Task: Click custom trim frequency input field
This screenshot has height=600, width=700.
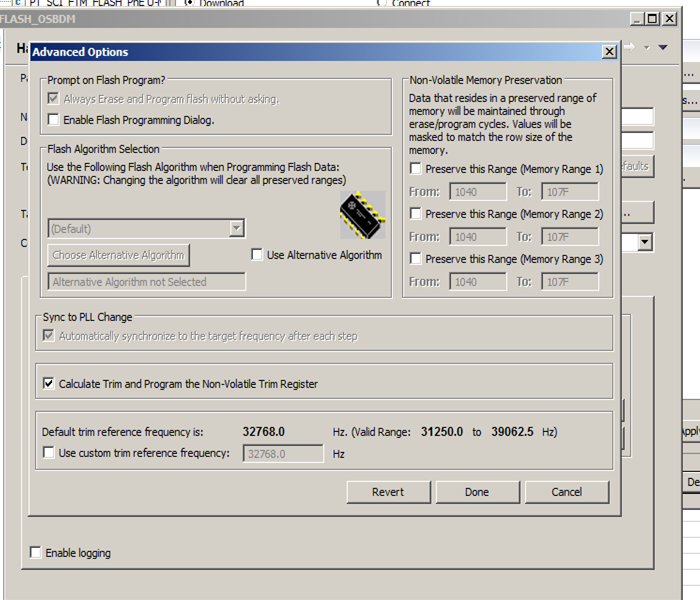Action: 283,454
